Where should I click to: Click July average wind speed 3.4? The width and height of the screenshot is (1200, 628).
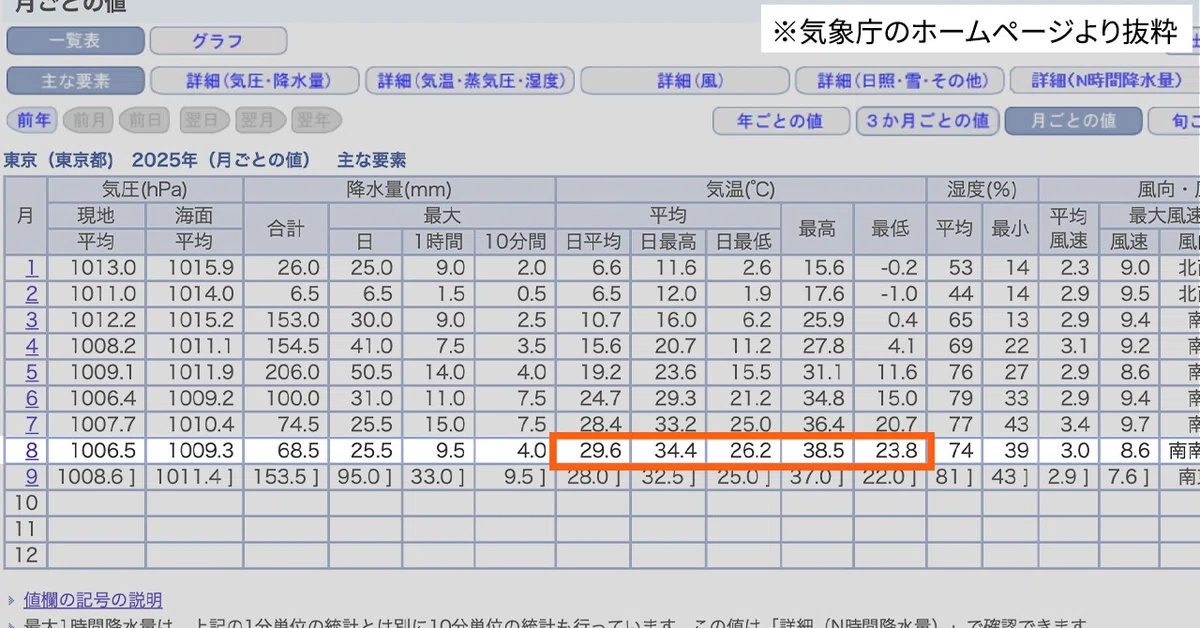tap(1076, 423)
